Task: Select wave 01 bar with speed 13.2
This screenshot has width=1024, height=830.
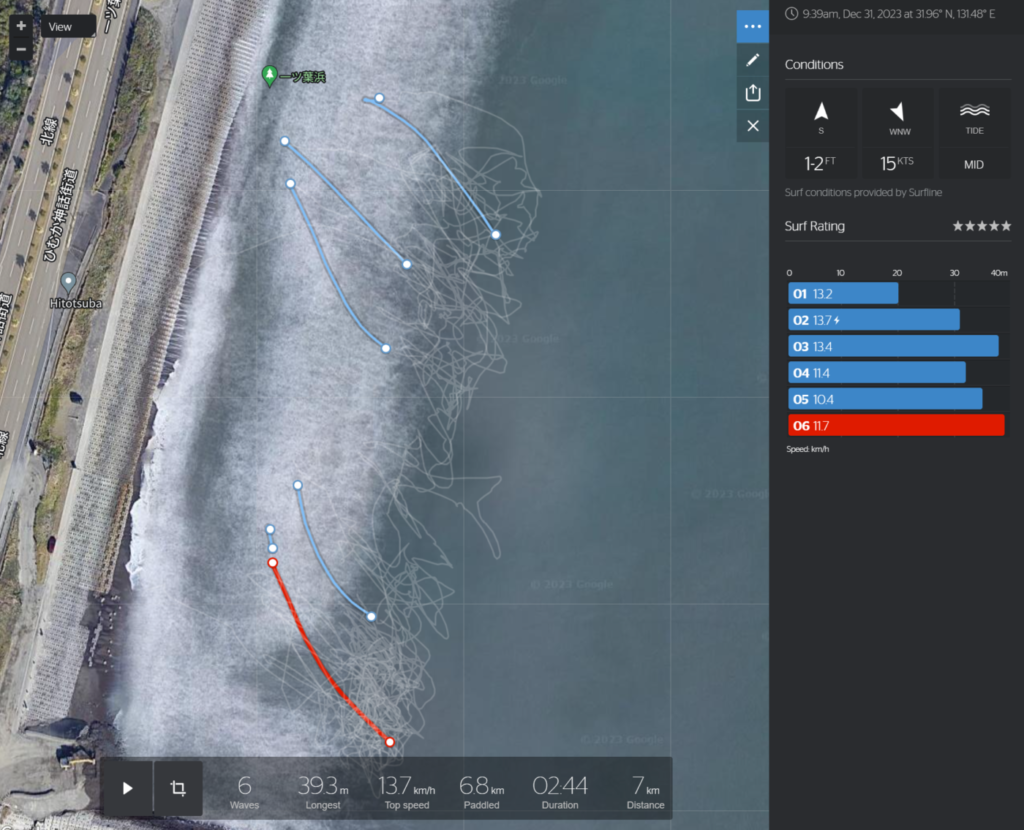Action: [x=842, y=294]
